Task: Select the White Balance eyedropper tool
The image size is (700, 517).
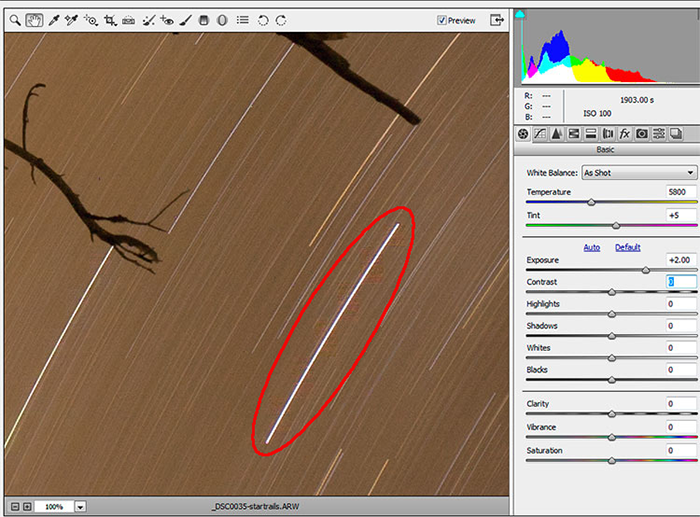Action: coord(54,21)
